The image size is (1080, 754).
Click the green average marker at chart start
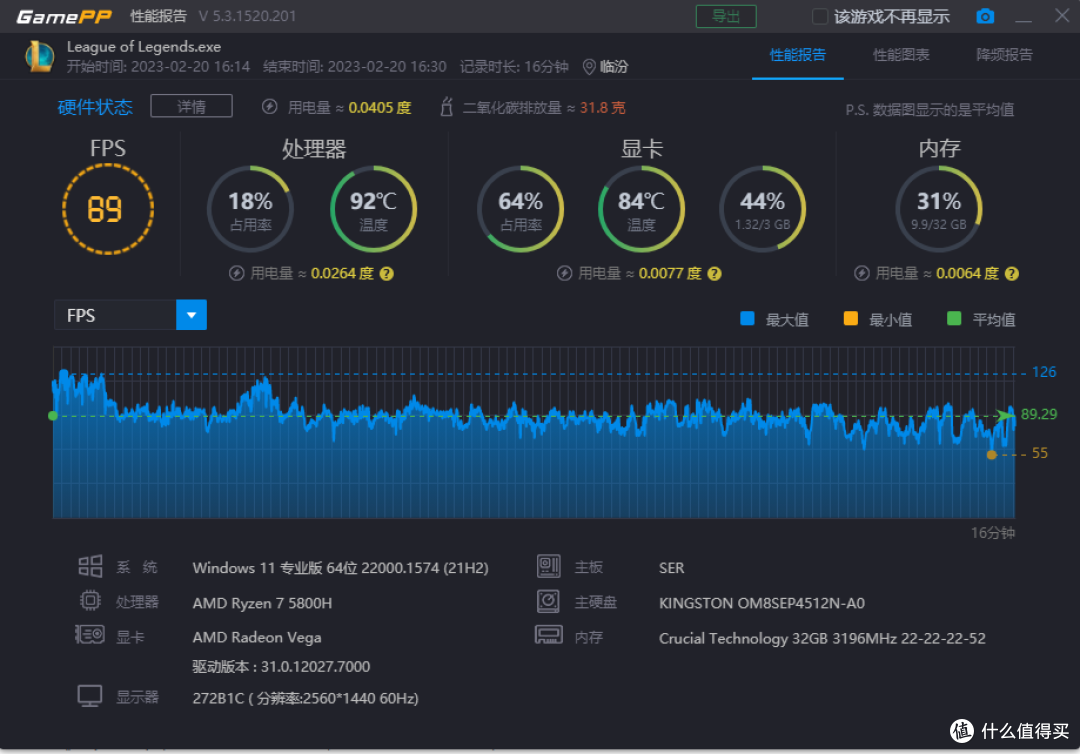coord(53,416)
